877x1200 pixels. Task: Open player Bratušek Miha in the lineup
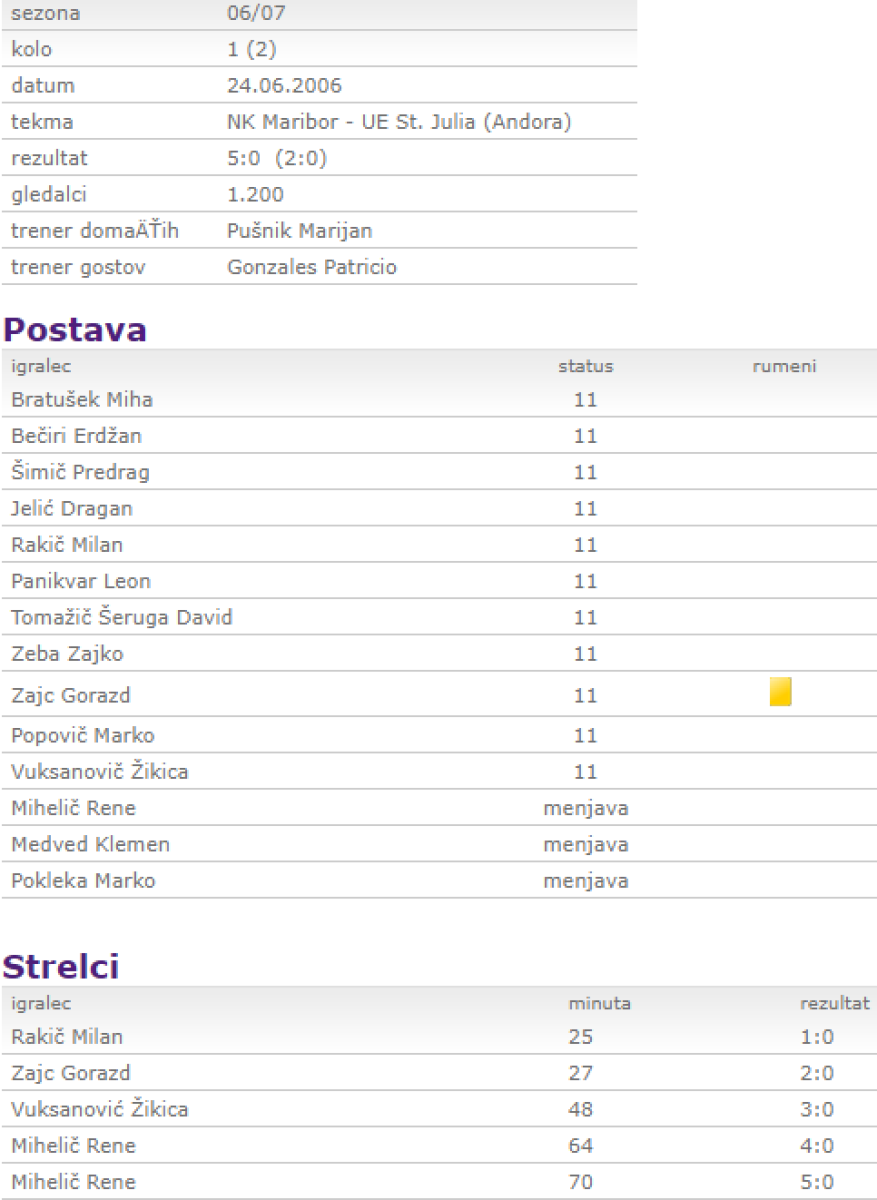pyautogui.click(x=81, y=400)
